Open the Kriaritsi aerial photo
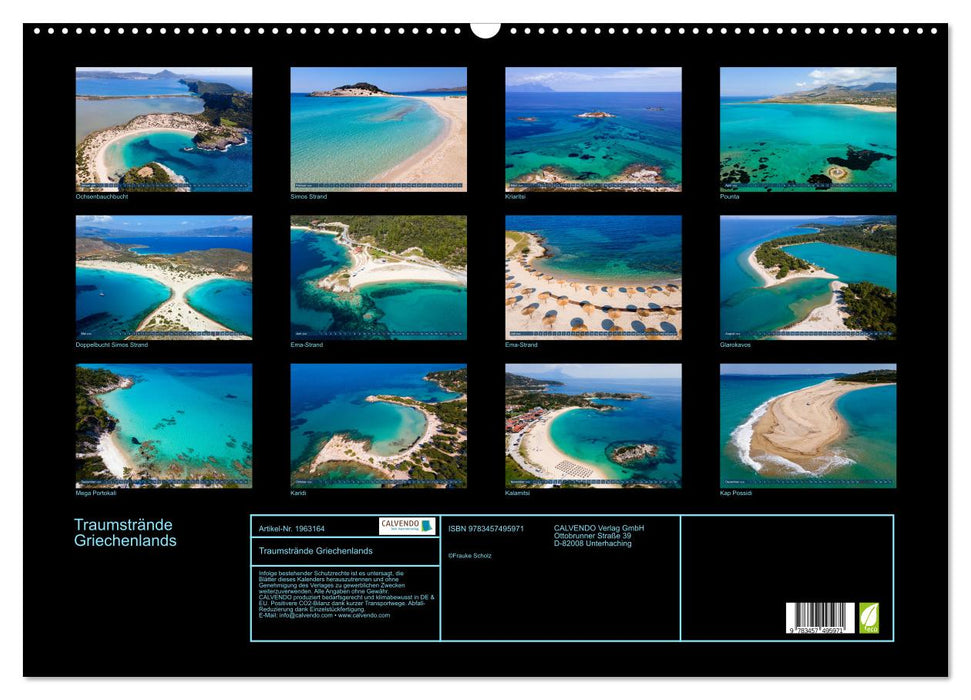 point(593,129)
